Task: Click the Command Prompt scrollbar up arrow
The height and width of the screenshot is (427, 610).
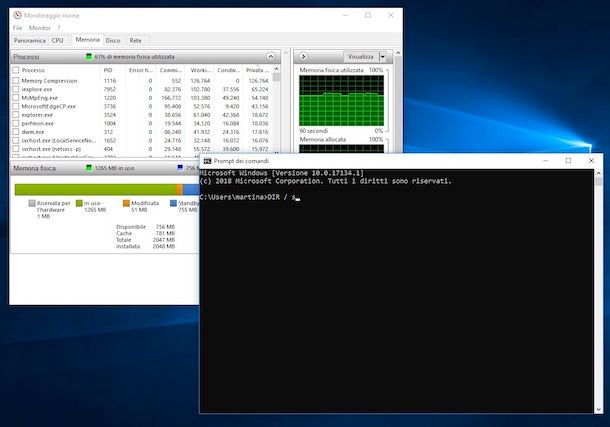Action: [x=598, y=173]
